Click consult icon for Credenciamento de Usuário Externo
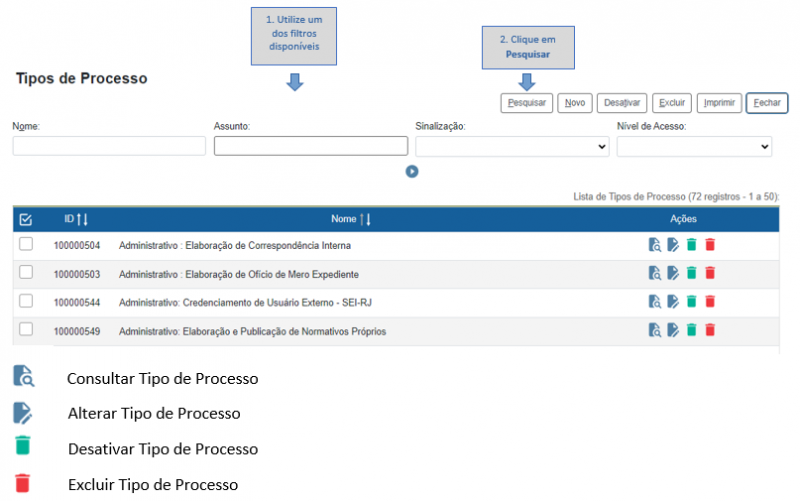Screen dimensions: 800x501 (654, 301)
